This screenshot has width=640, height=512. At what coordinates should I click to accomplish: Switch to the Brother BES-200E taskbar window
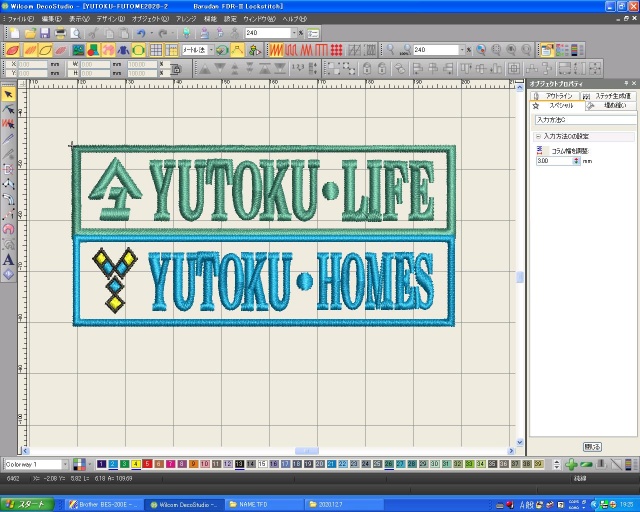(104, 505)
